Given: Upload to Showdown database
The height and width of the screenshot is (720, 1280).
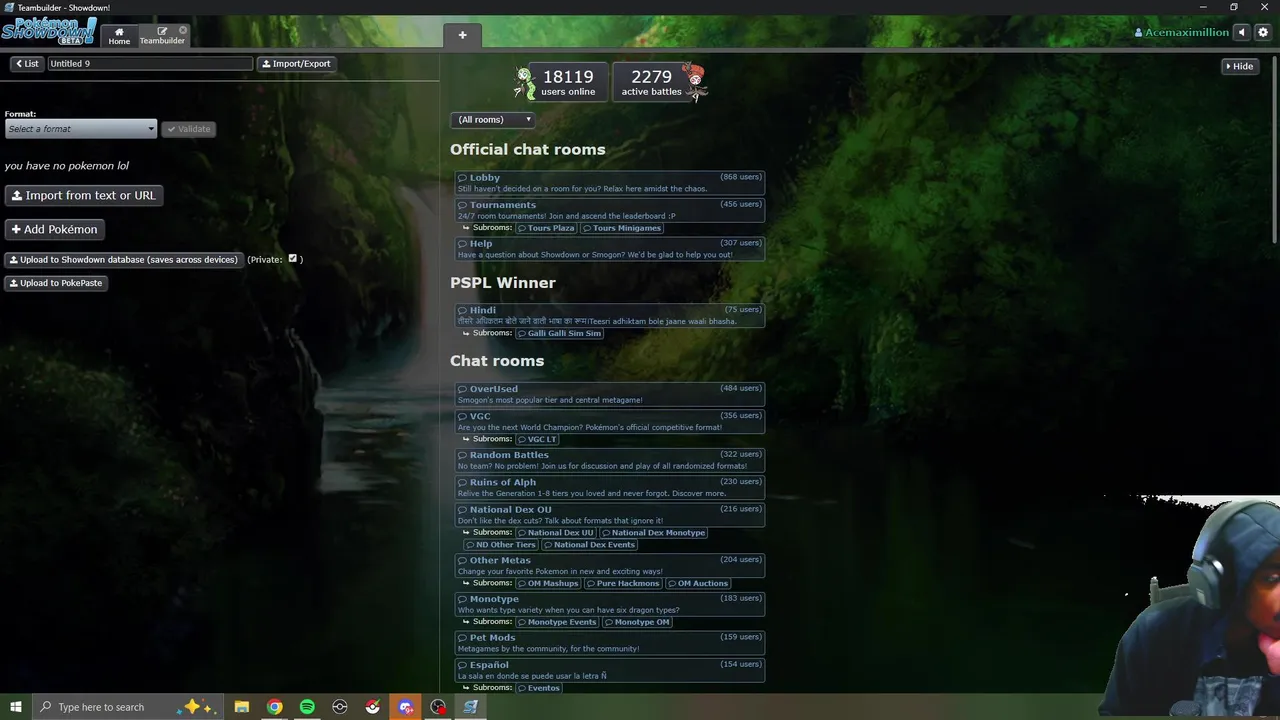Looking at the screenshot, I should pyautogui.click(x=124, y=260).
